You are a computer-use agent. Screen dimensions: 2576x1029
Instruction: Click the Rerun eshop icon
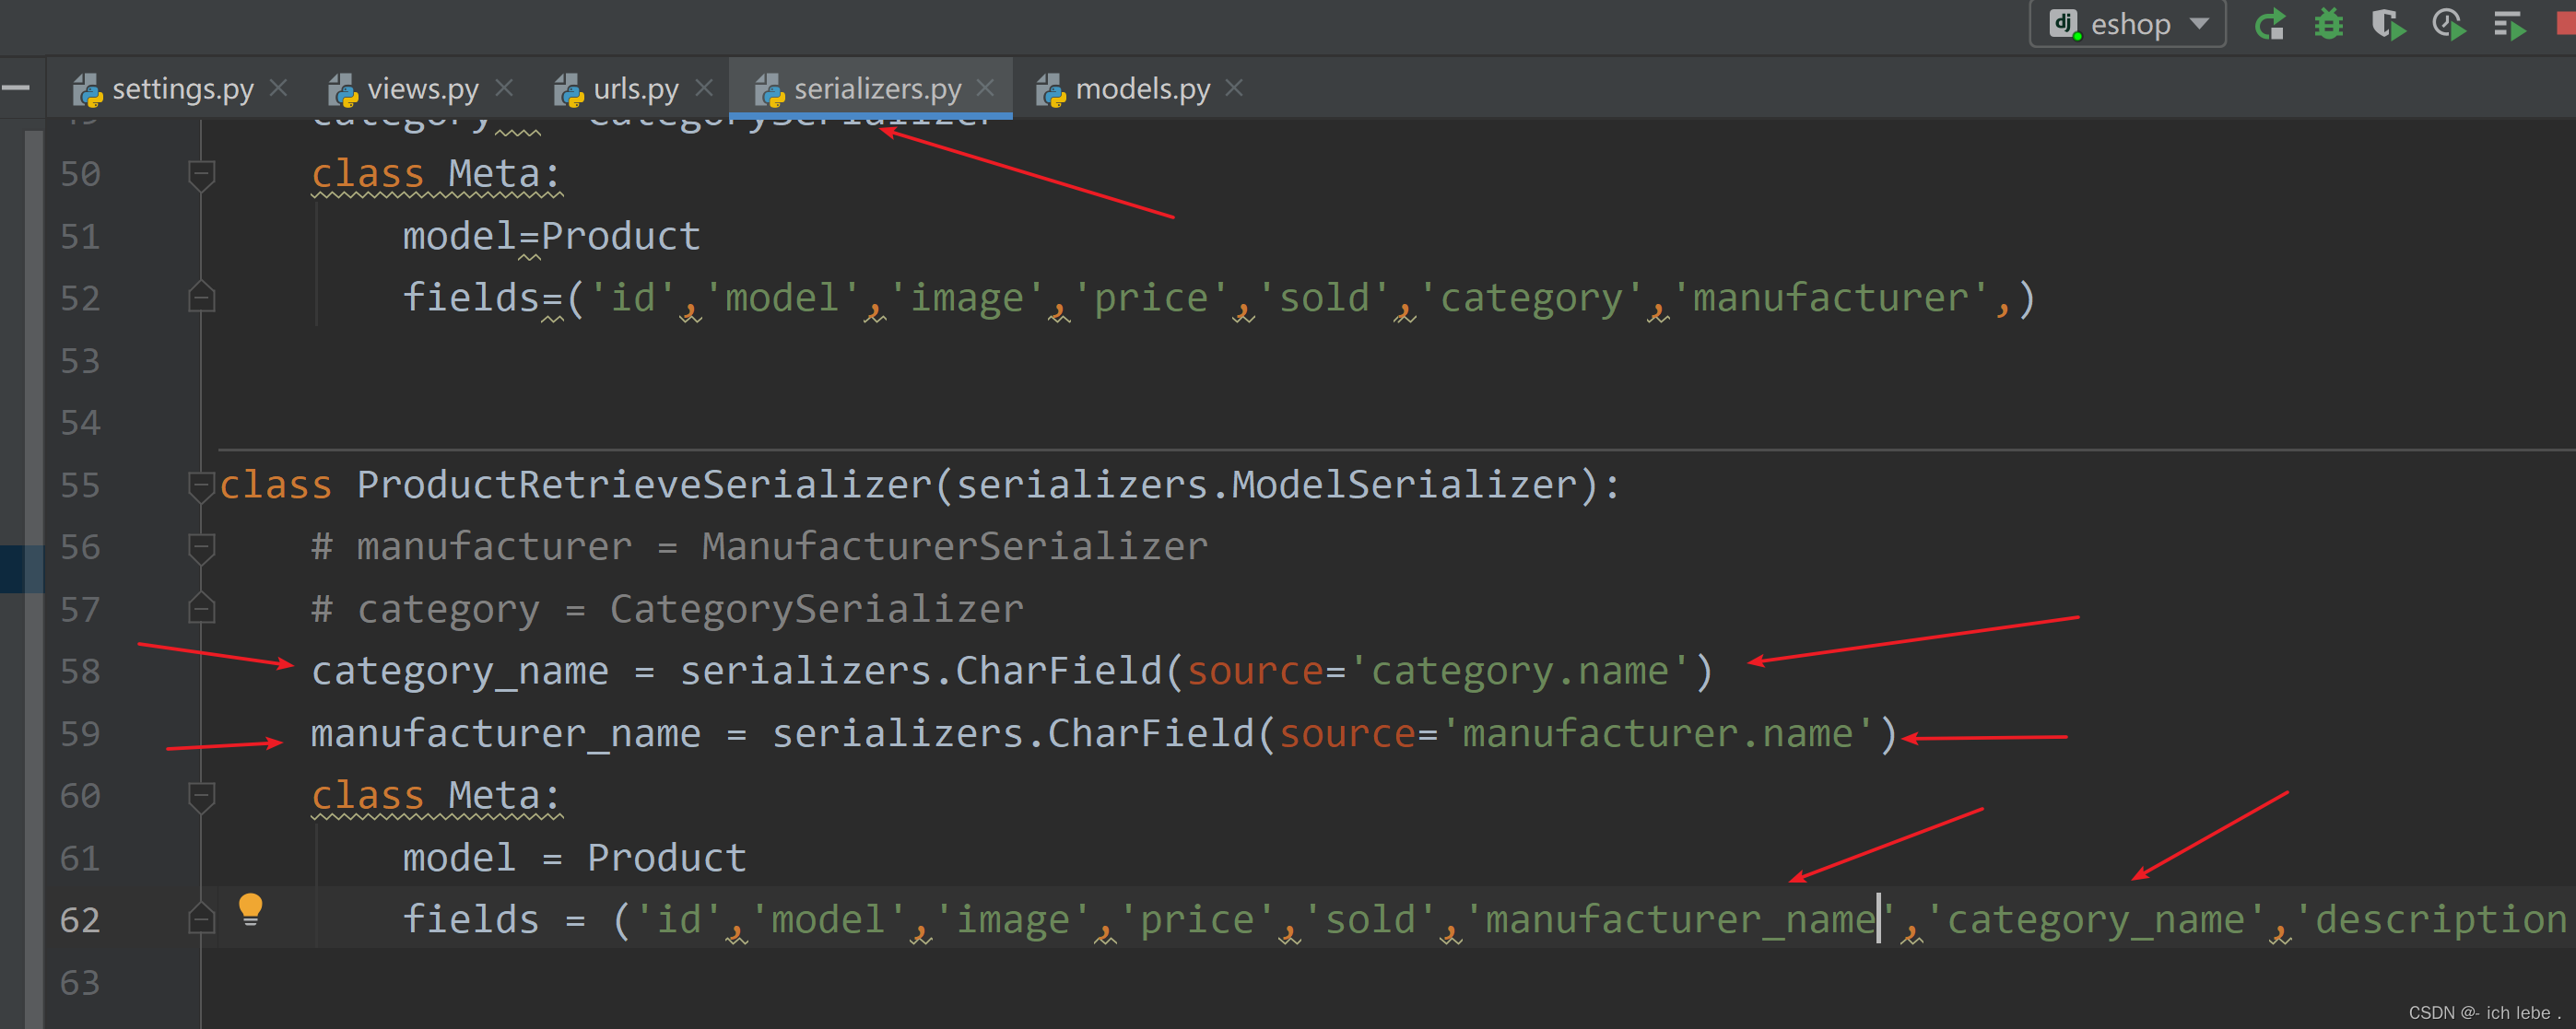click(2269, 23)
